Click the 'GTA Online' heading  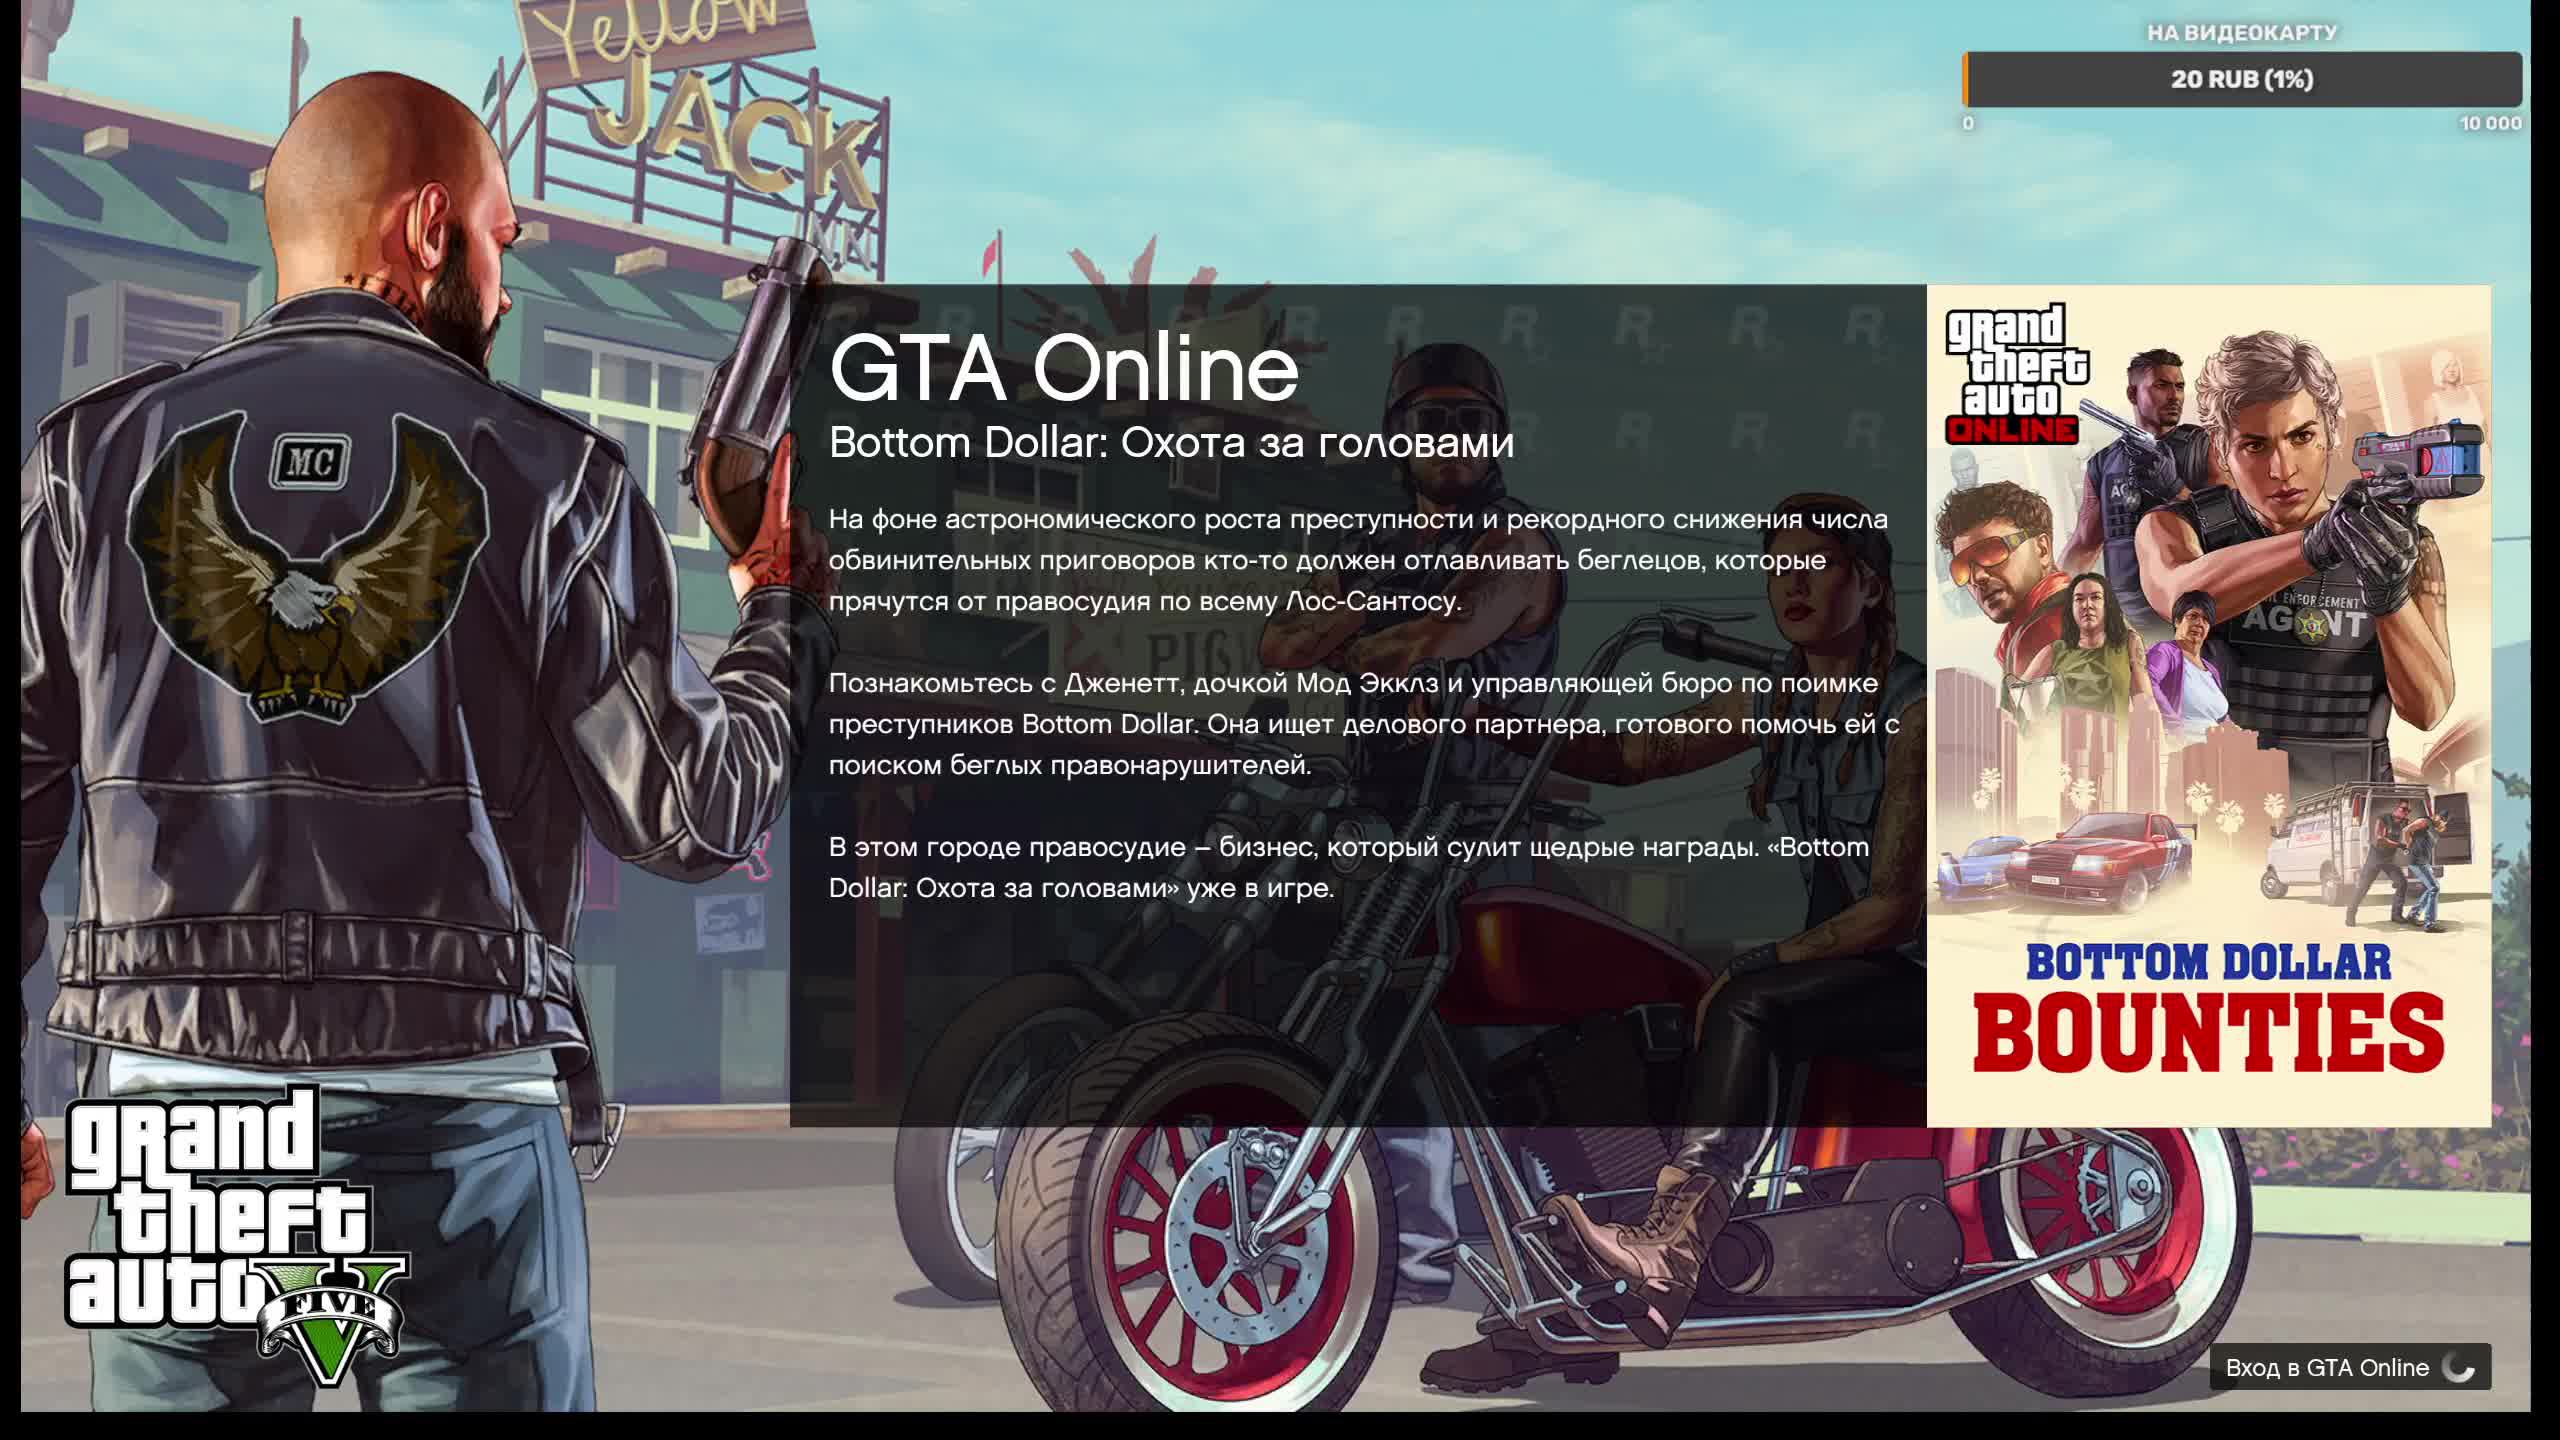coord(1064,368)
